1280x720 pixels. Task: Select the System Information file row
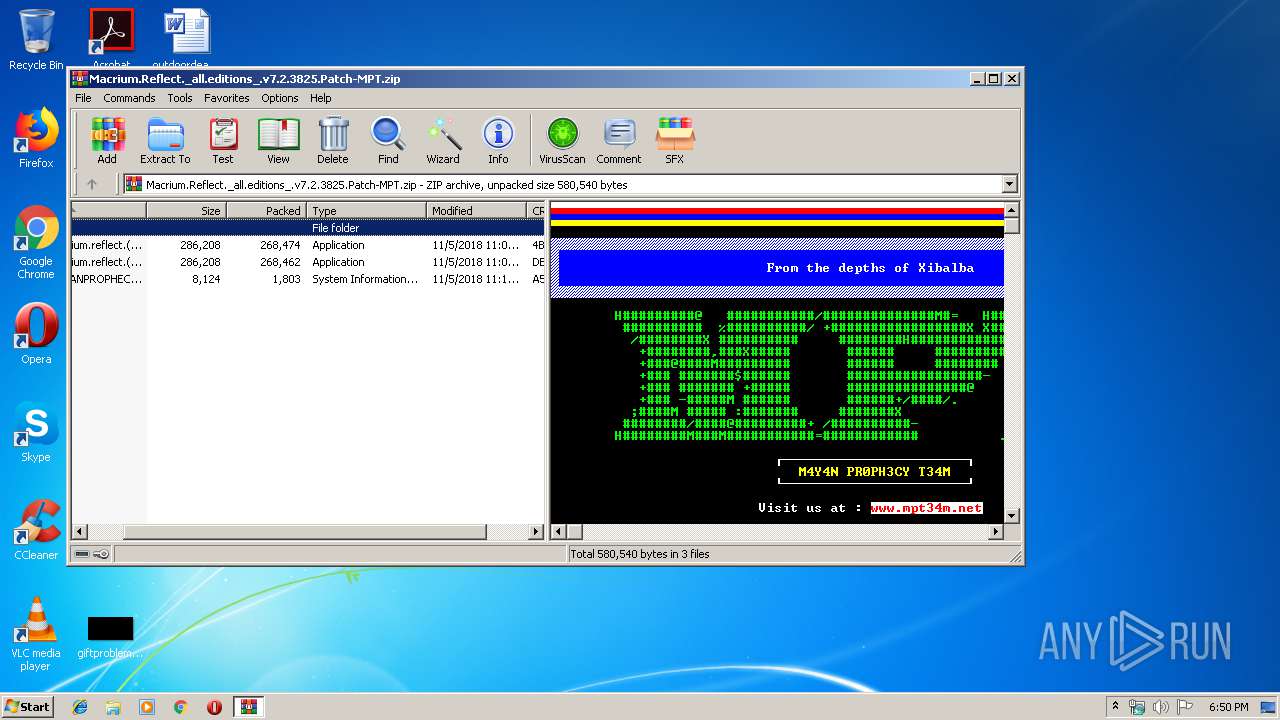click(x=308, y=279)
